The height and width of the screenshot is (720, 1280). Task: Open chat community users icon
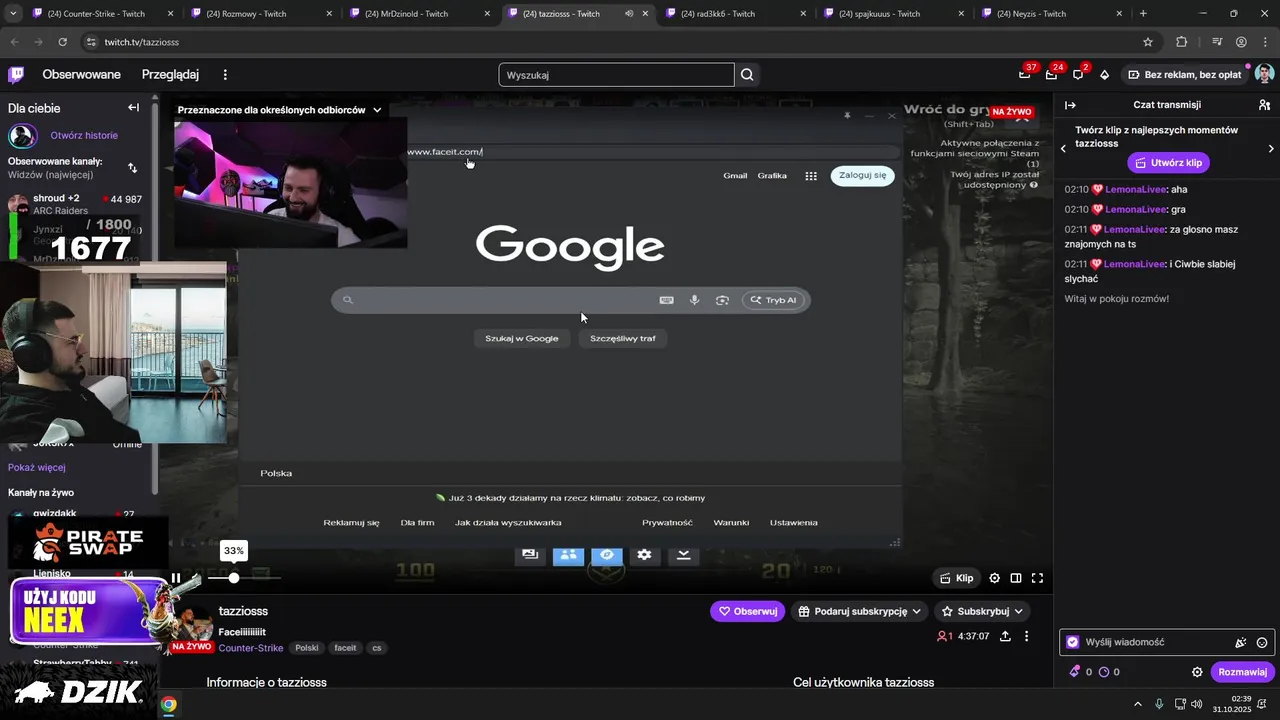tap(1264, 105)
